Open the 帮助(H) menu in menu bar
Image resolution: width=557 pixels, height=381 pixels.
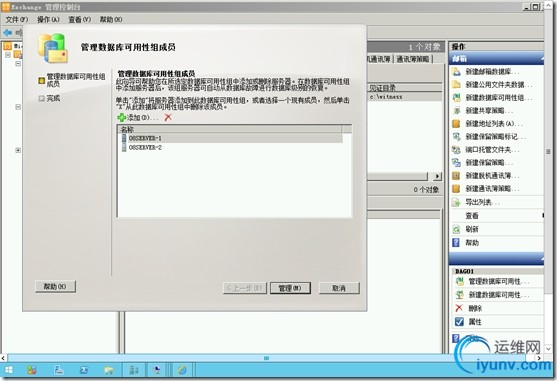[x=111, y=20]
